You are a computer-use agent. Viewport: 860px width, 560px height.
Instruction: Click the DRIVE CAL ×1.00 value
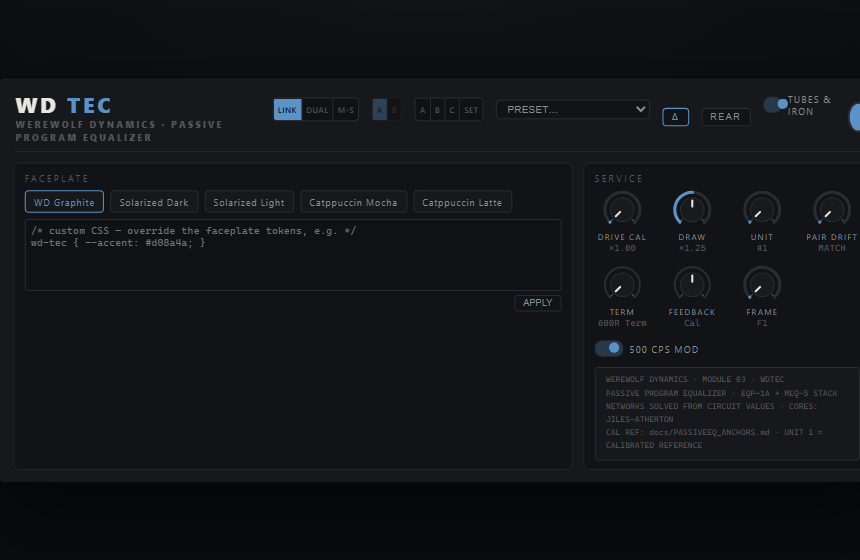point(622,248)
